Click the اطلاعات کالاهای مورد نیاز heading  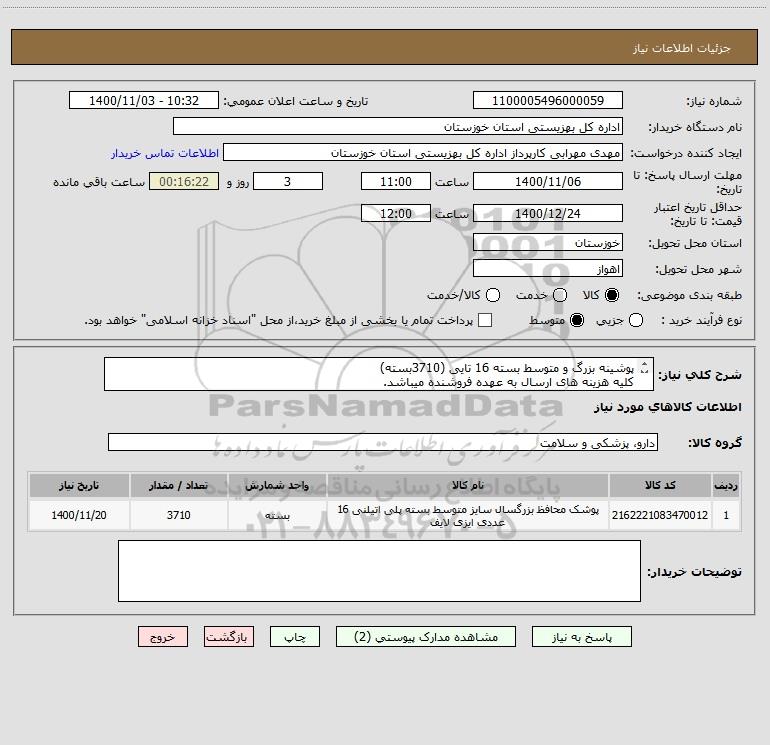pyautogui.click(x=667, y=407)
